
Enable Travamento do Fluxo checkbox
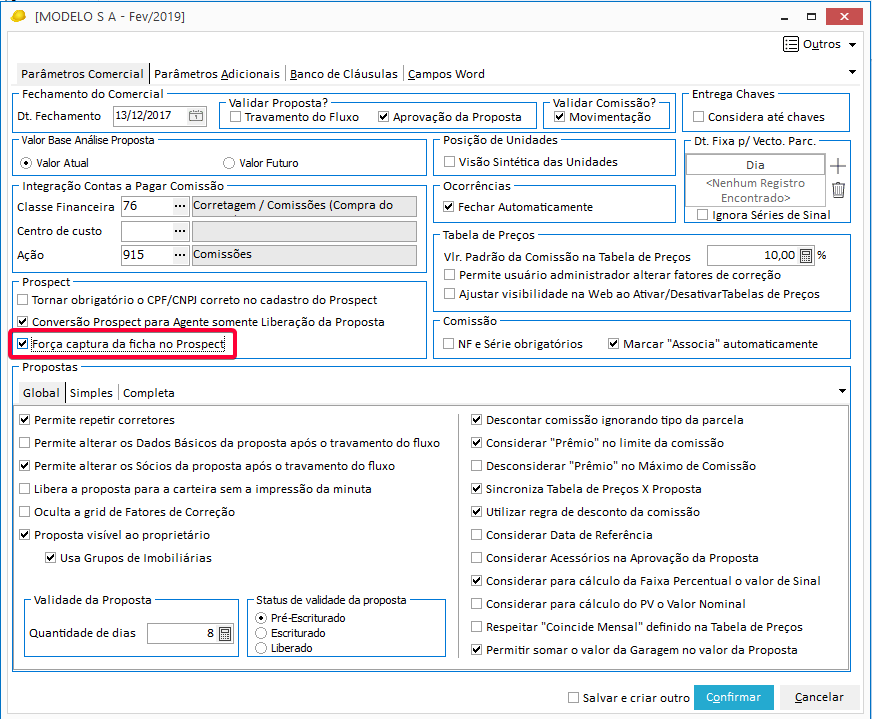[x=236, y=117]
